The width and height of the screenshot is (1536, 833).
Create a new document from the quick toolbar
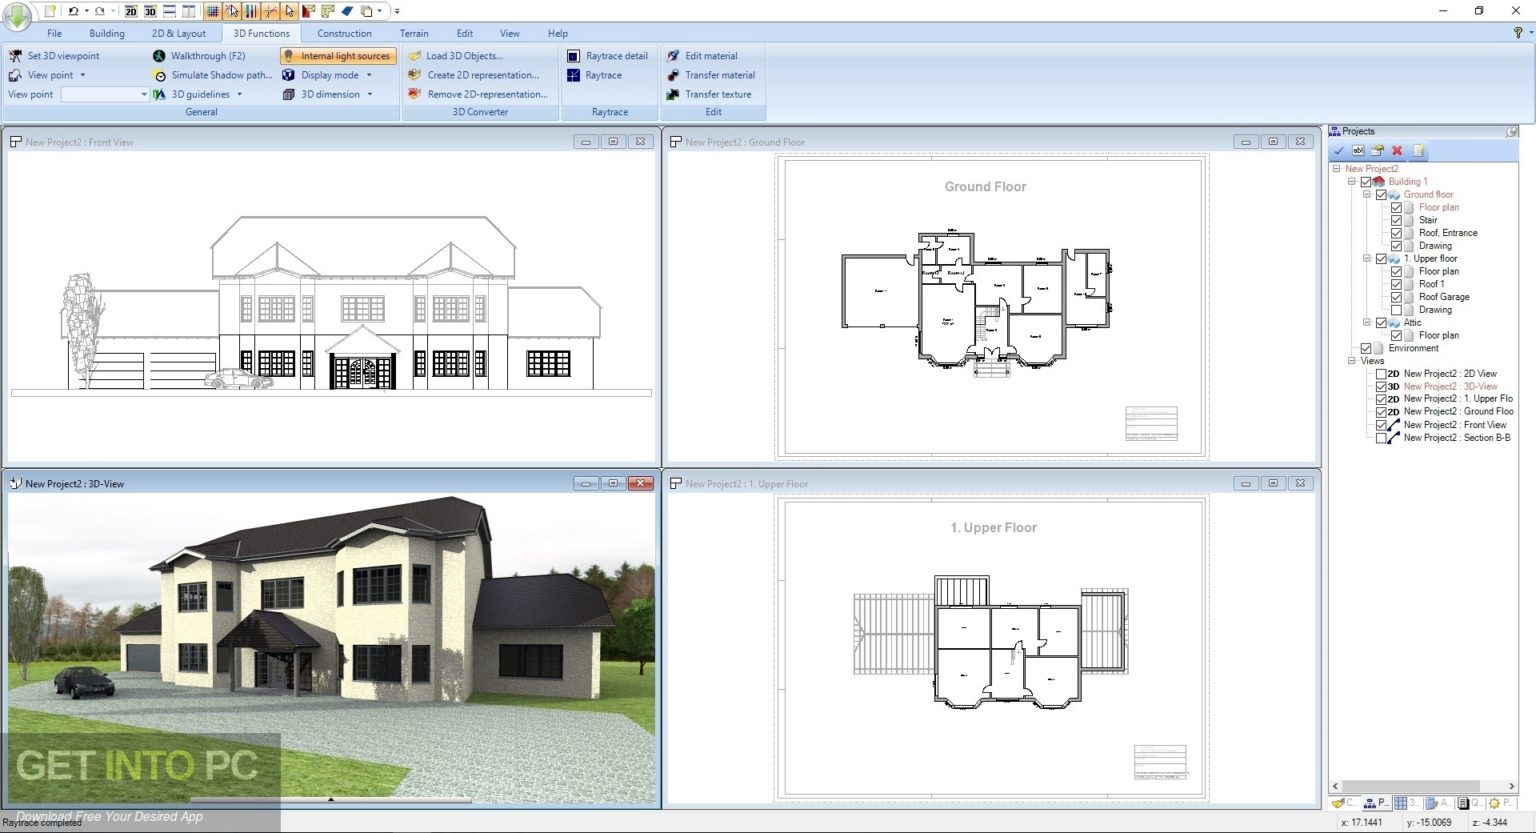50,11
